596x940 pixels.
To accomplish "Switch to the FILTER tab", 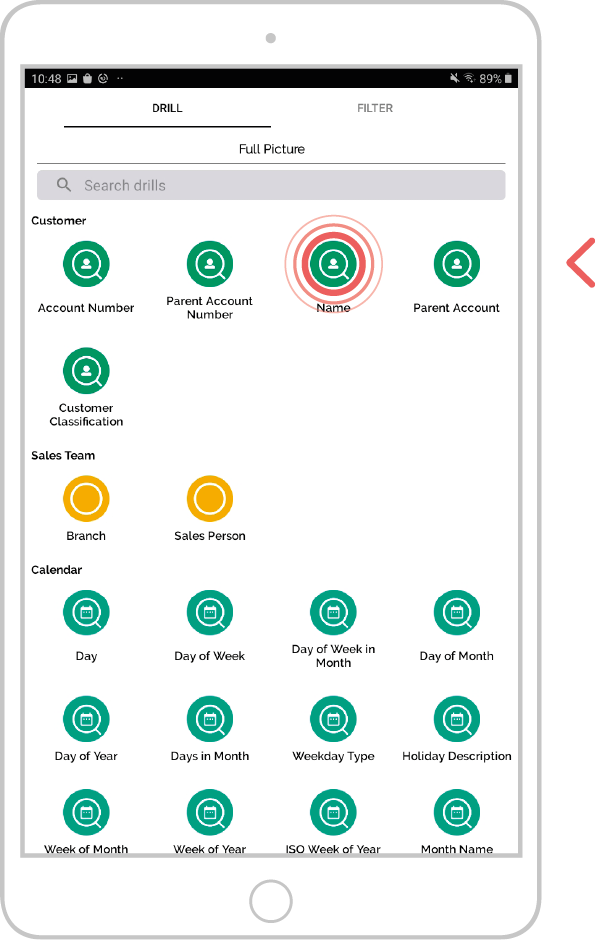I will pyautogui.click(x=375, y=109).
